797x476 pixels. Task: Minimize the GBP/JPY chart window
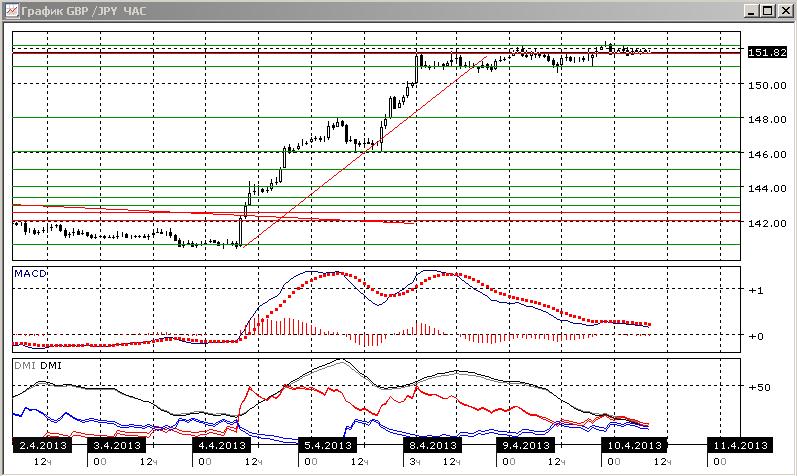(x=752, y=11)
